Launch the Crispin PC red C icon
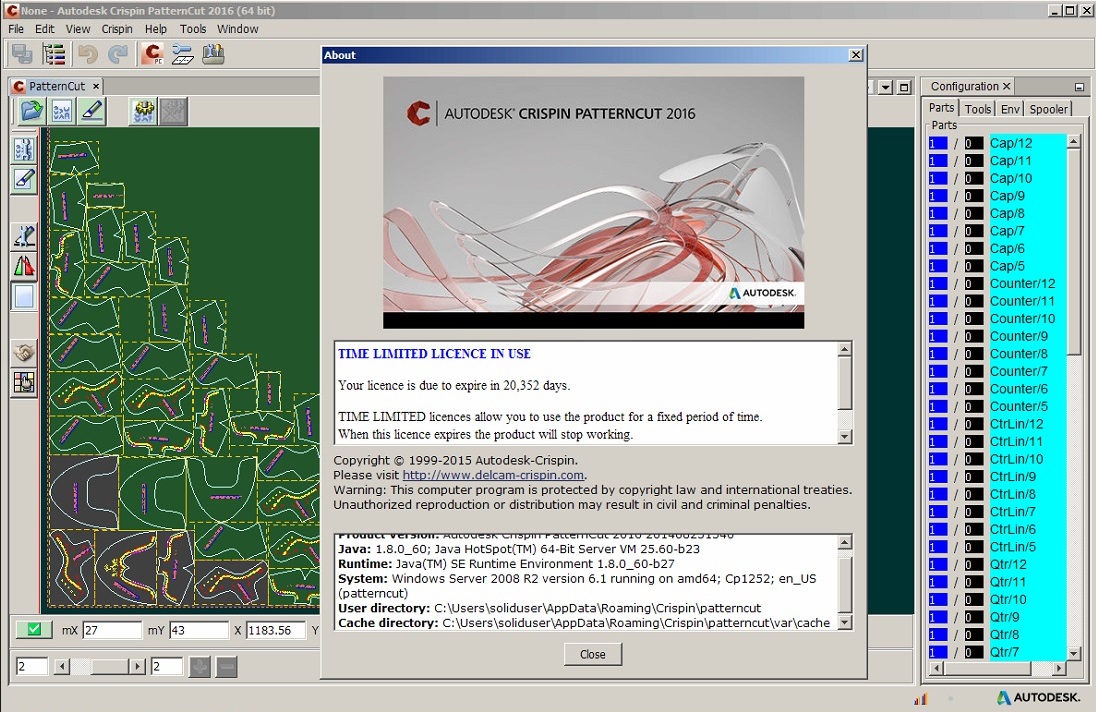Screen dimensions: 1096x712 tap(152, 54)
